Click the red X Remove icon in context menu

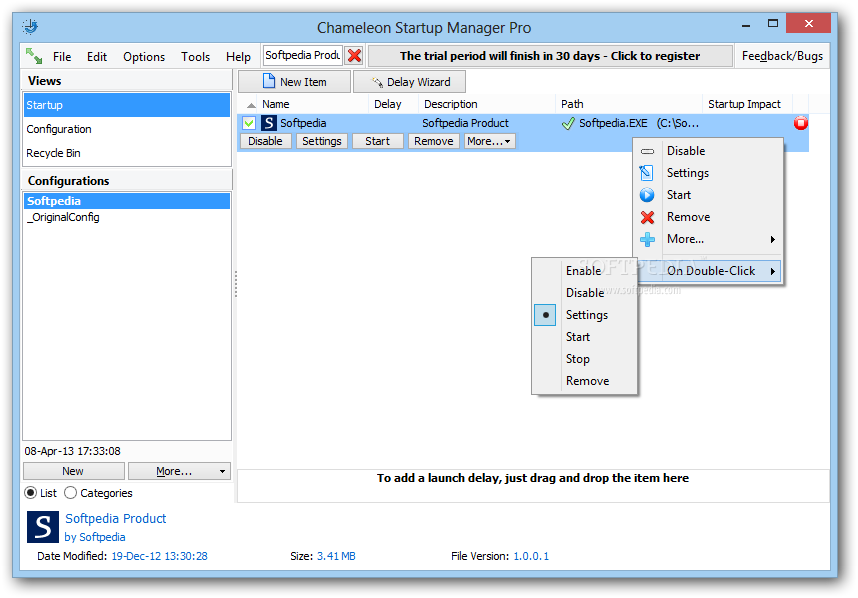(647, 217)
